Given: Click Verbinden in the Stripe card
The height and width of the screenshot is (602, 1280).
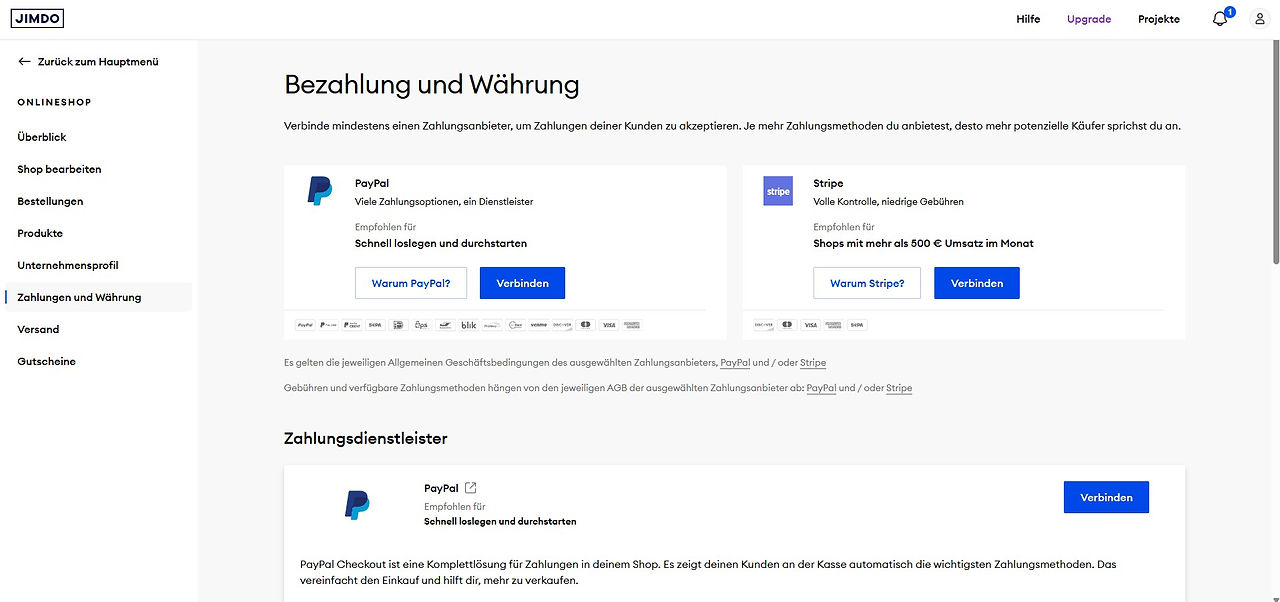Looking at the screenshot, I should (977, 283).
